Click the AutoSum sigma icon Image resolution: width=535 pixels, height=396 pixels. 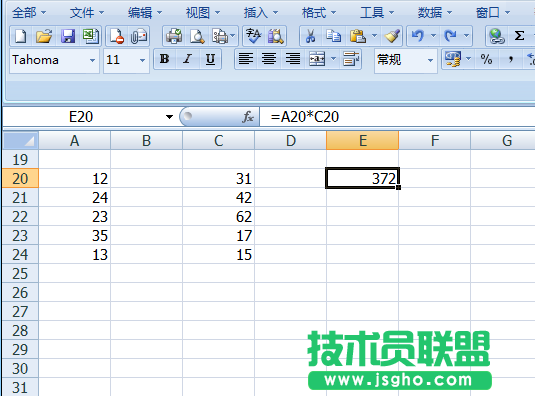(519, 36)
